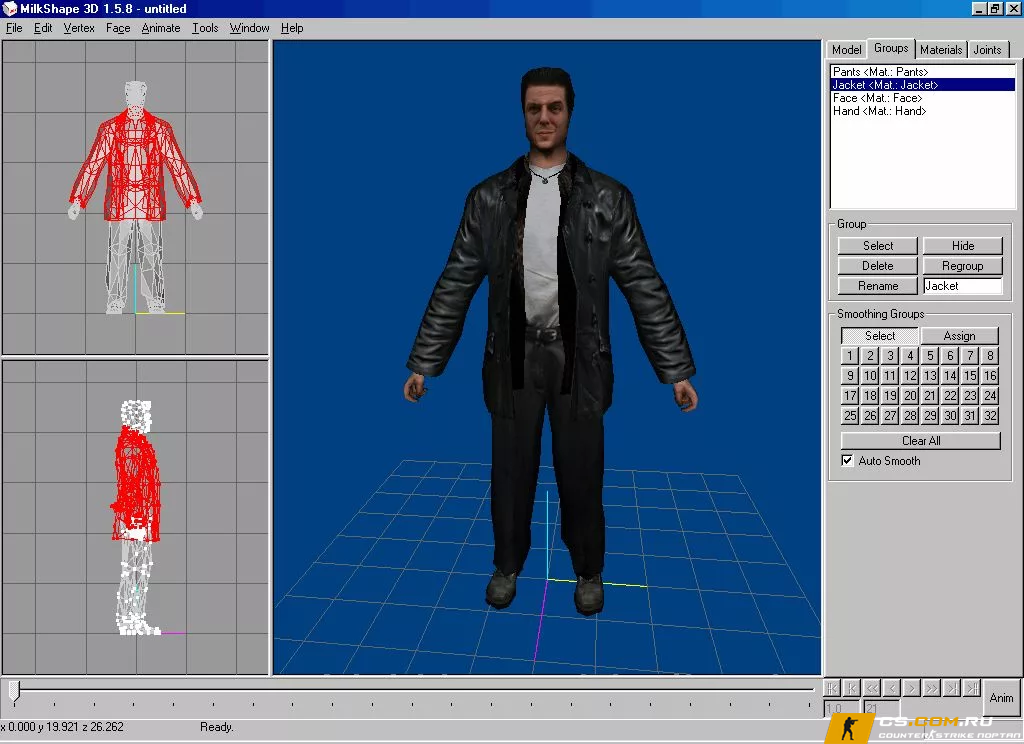This screenshot has height=744, width=1024.
Task: Open the Edit menu
Action: [43, 28]
